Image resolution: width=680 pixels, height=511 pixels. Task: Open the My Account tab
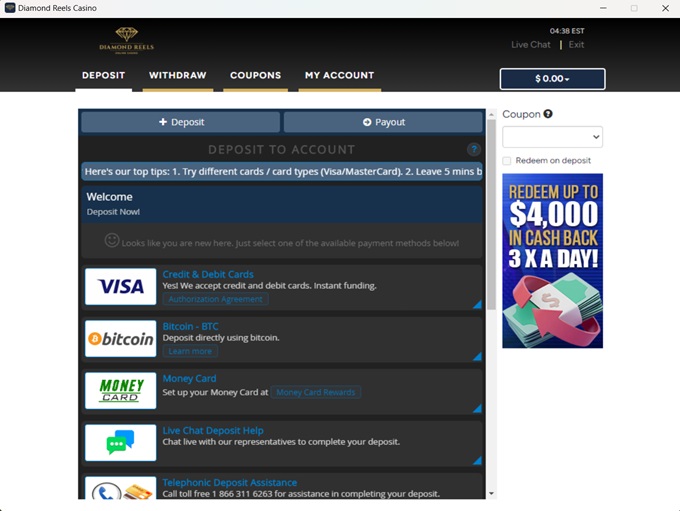click(x=339, y=75)
